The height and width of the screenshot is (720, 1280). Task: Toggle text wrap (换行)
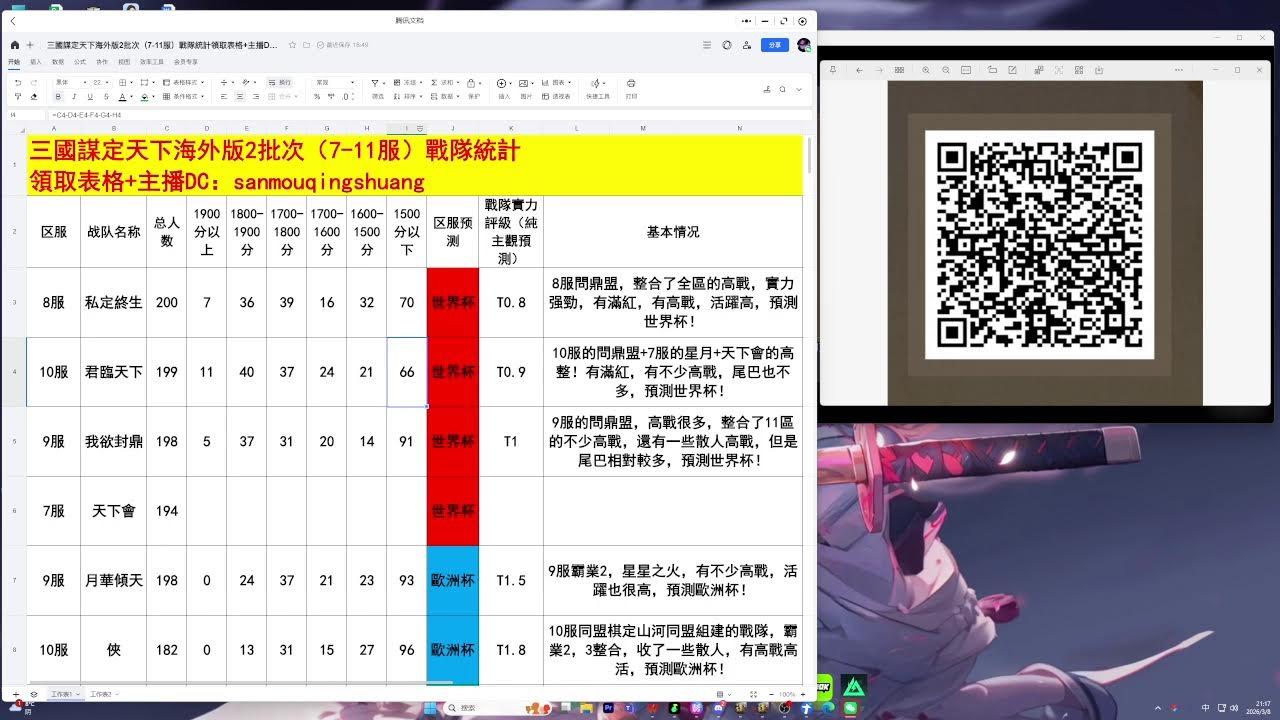tap(280, 83)
